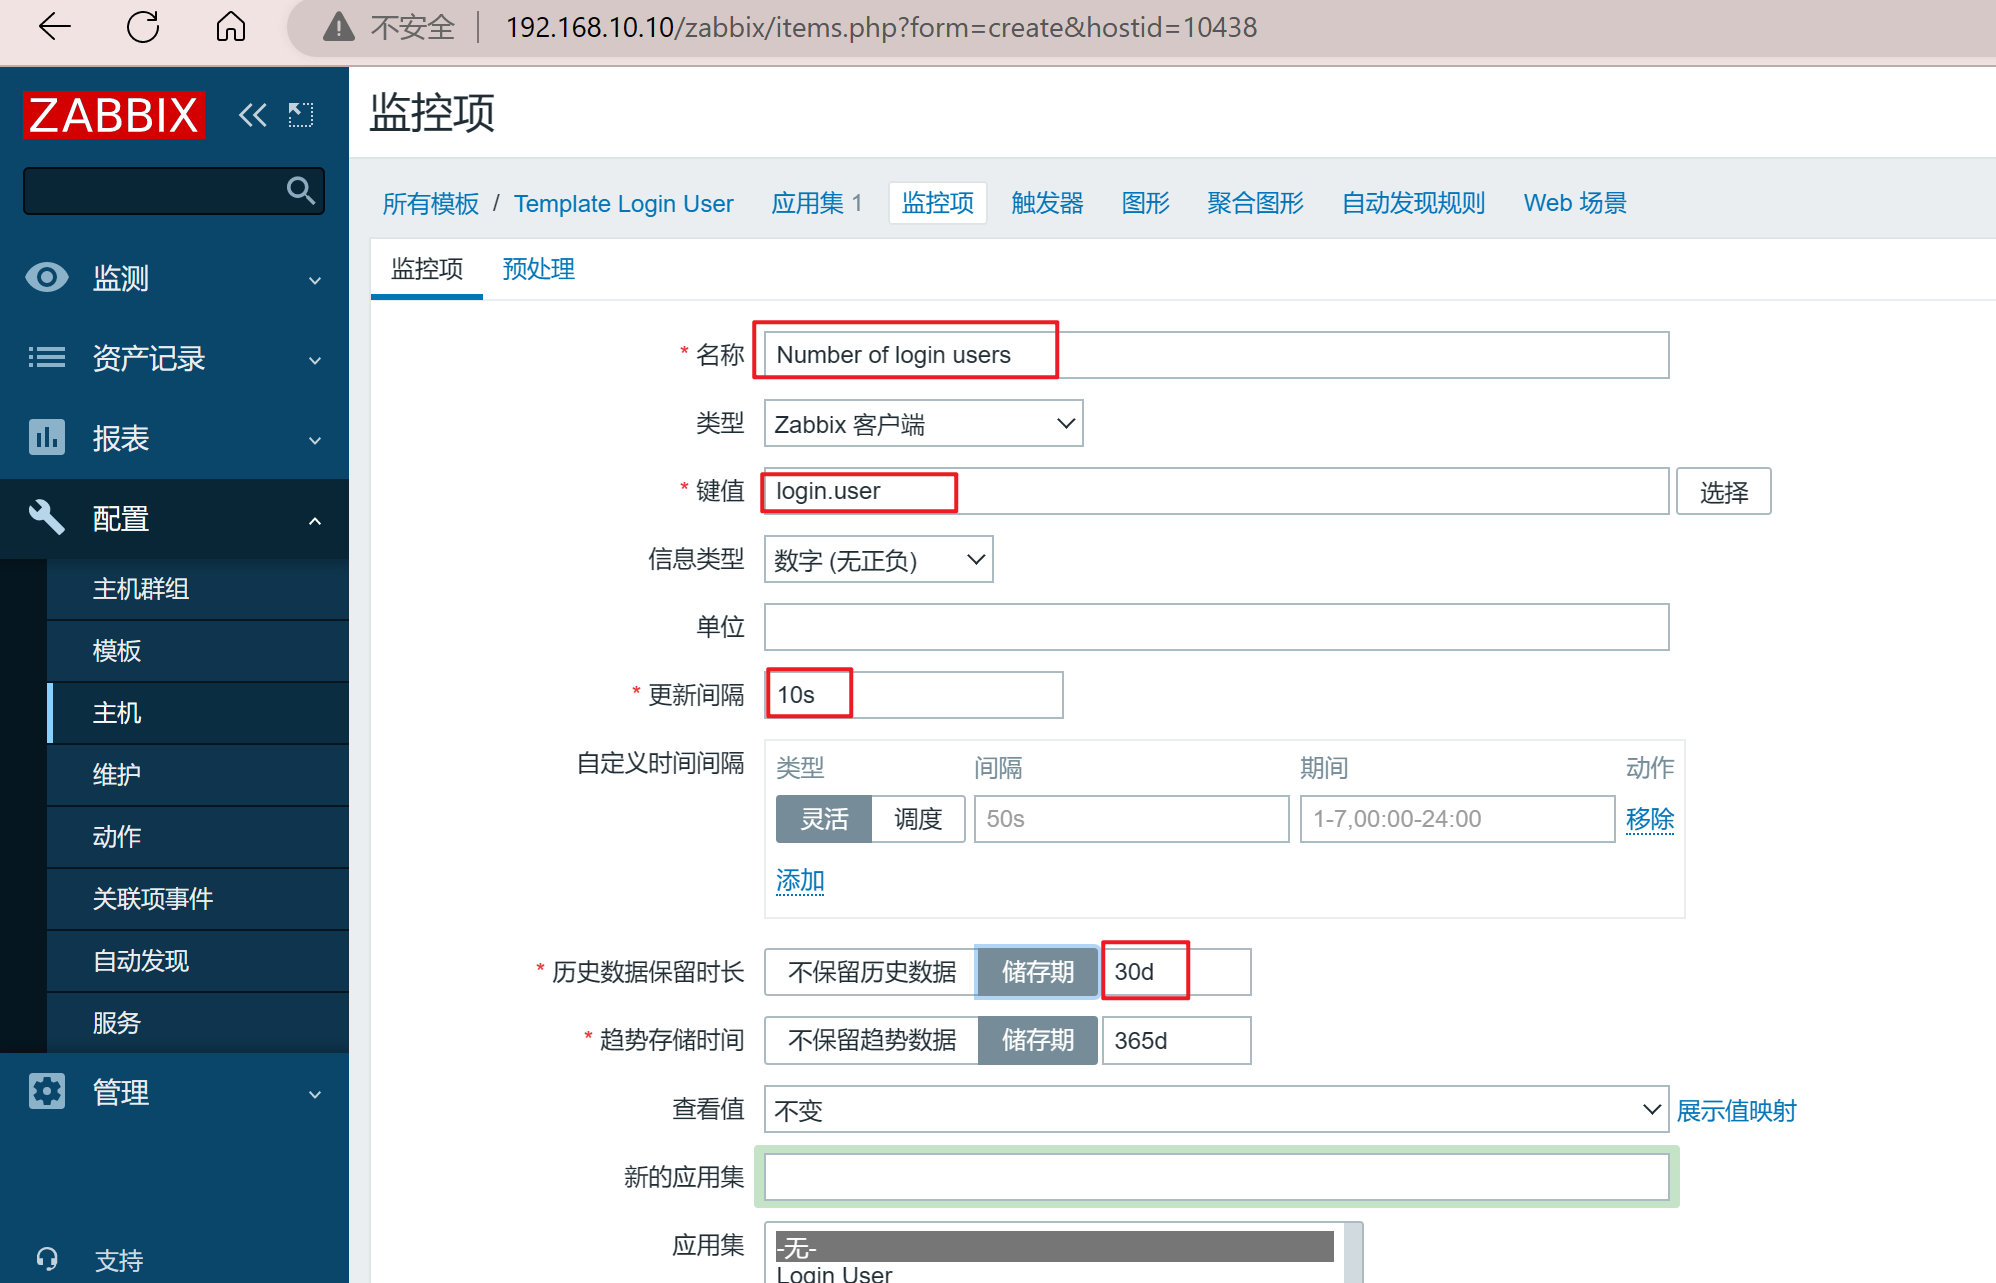Go to 应用集 1 link
Image resolution: width=1996 pixels, height=1283 pixels.
[816, 203]
